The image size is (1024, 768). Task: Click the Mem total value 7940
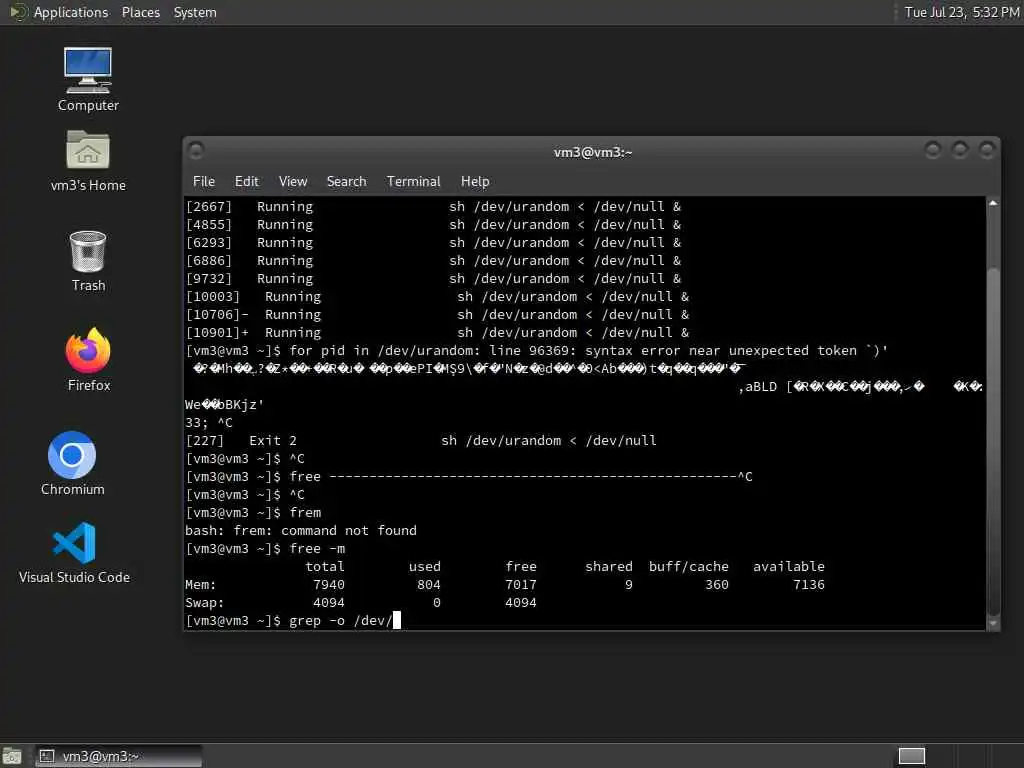coord(328,584)
